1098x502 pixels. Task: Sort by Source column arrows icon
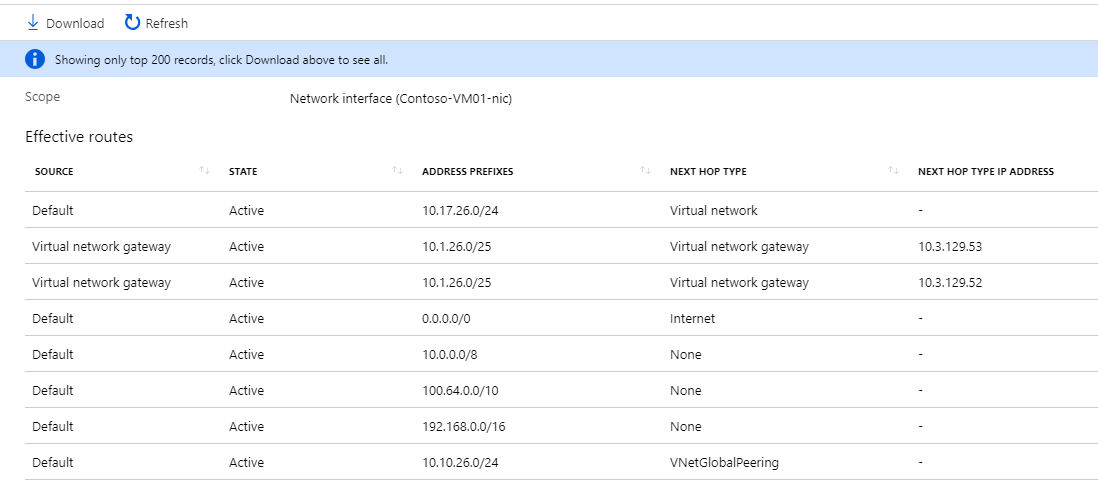tap(204, 171)
